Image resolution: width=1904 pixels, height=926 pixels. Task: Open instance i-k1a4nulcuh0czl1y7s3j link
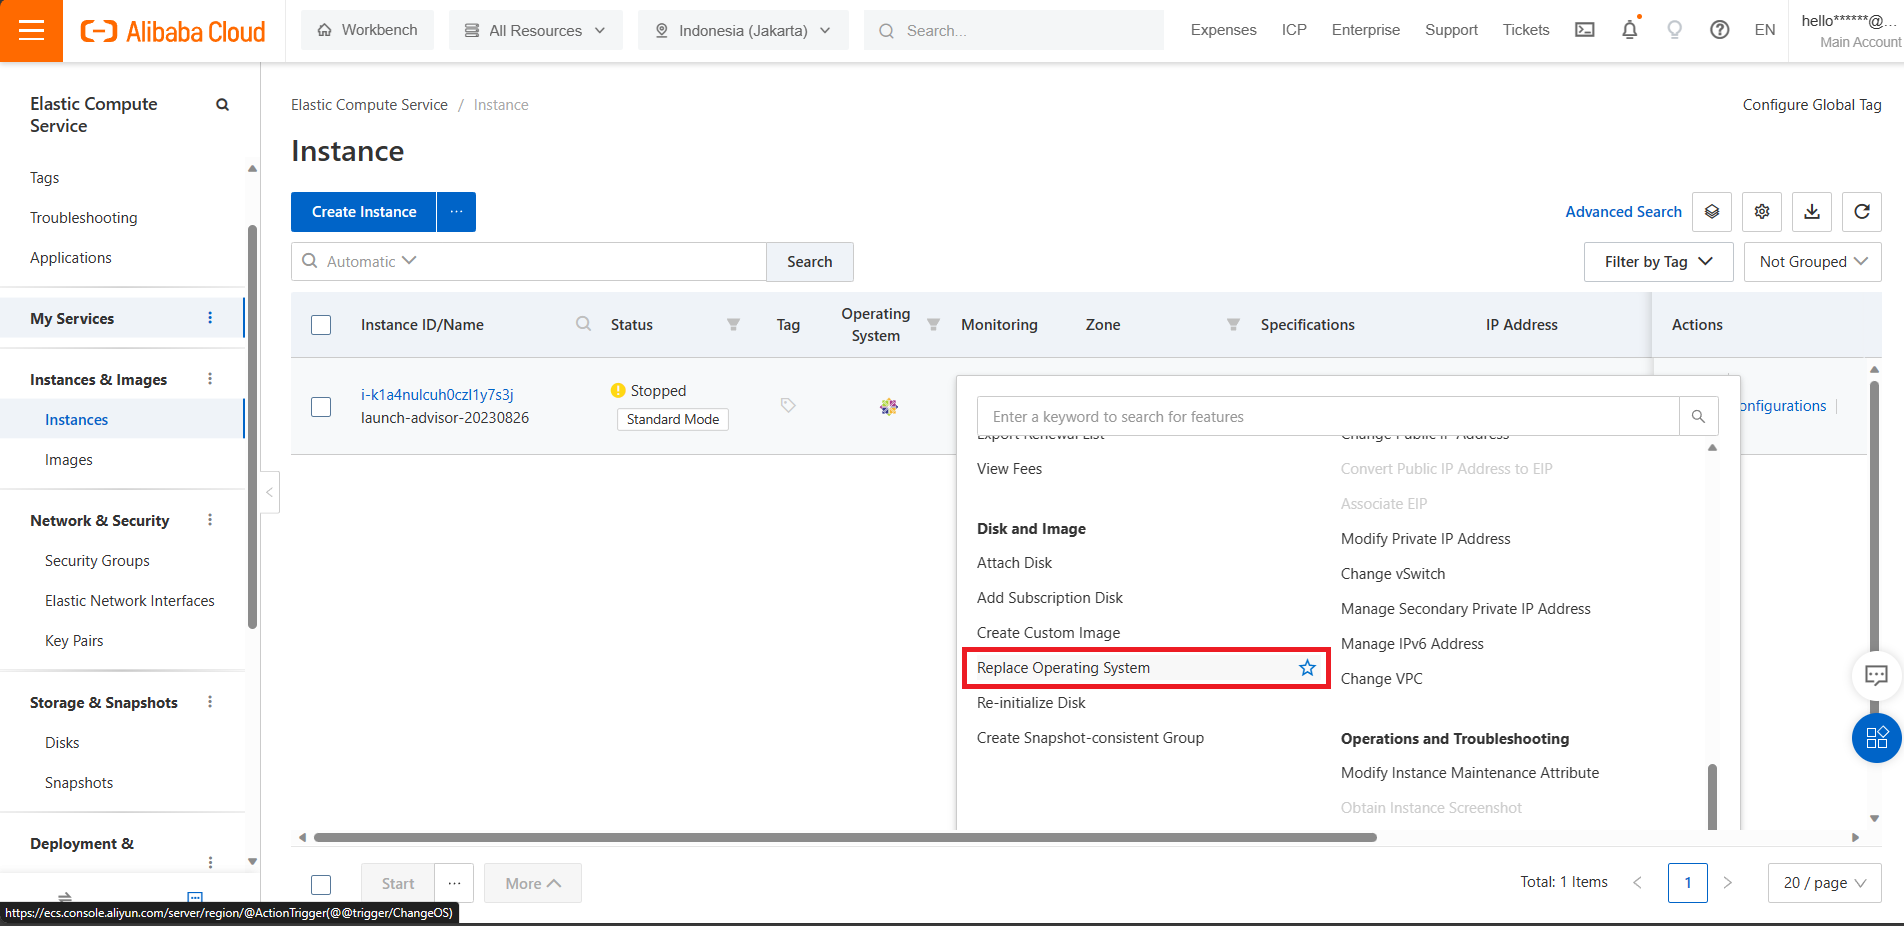pos(437,394)
